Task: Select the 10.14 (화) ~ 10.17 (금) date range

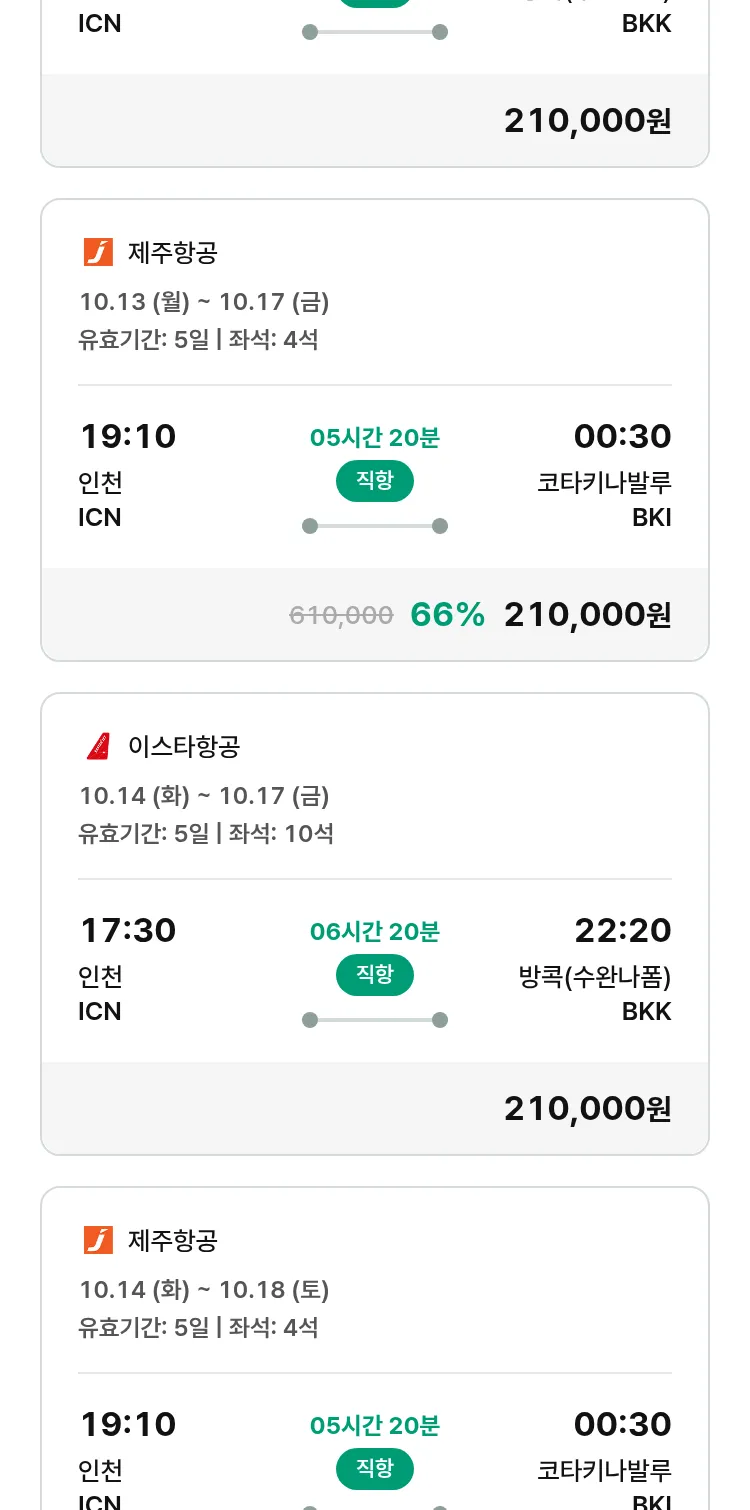Action: click(x=204, y=796)
